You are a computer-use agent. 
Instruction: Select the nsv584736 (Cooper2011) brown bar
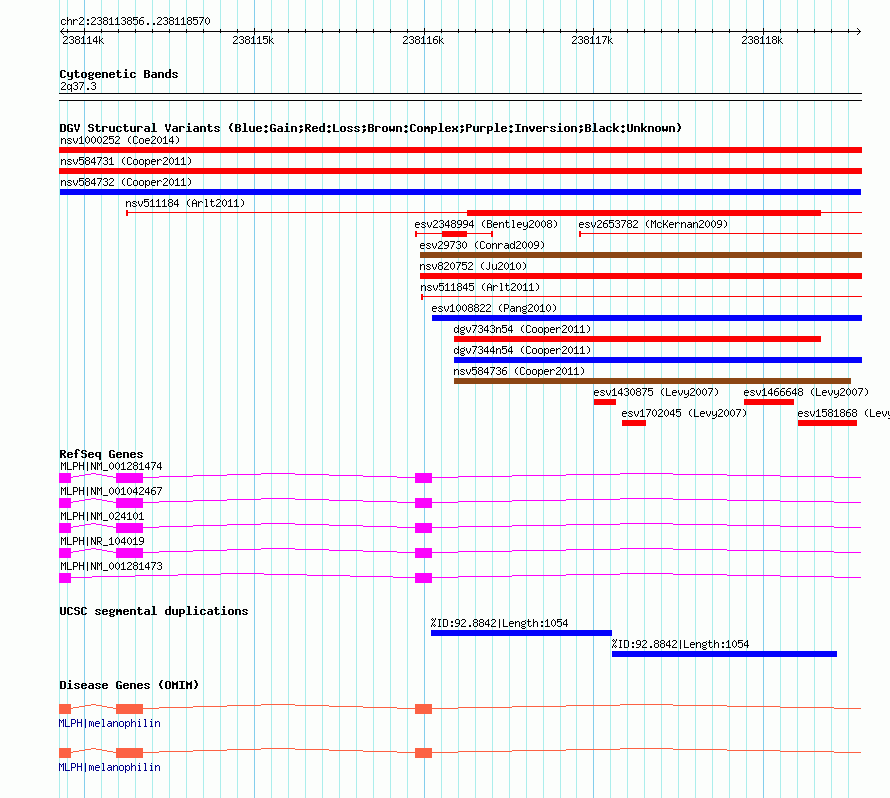[652, 381]
